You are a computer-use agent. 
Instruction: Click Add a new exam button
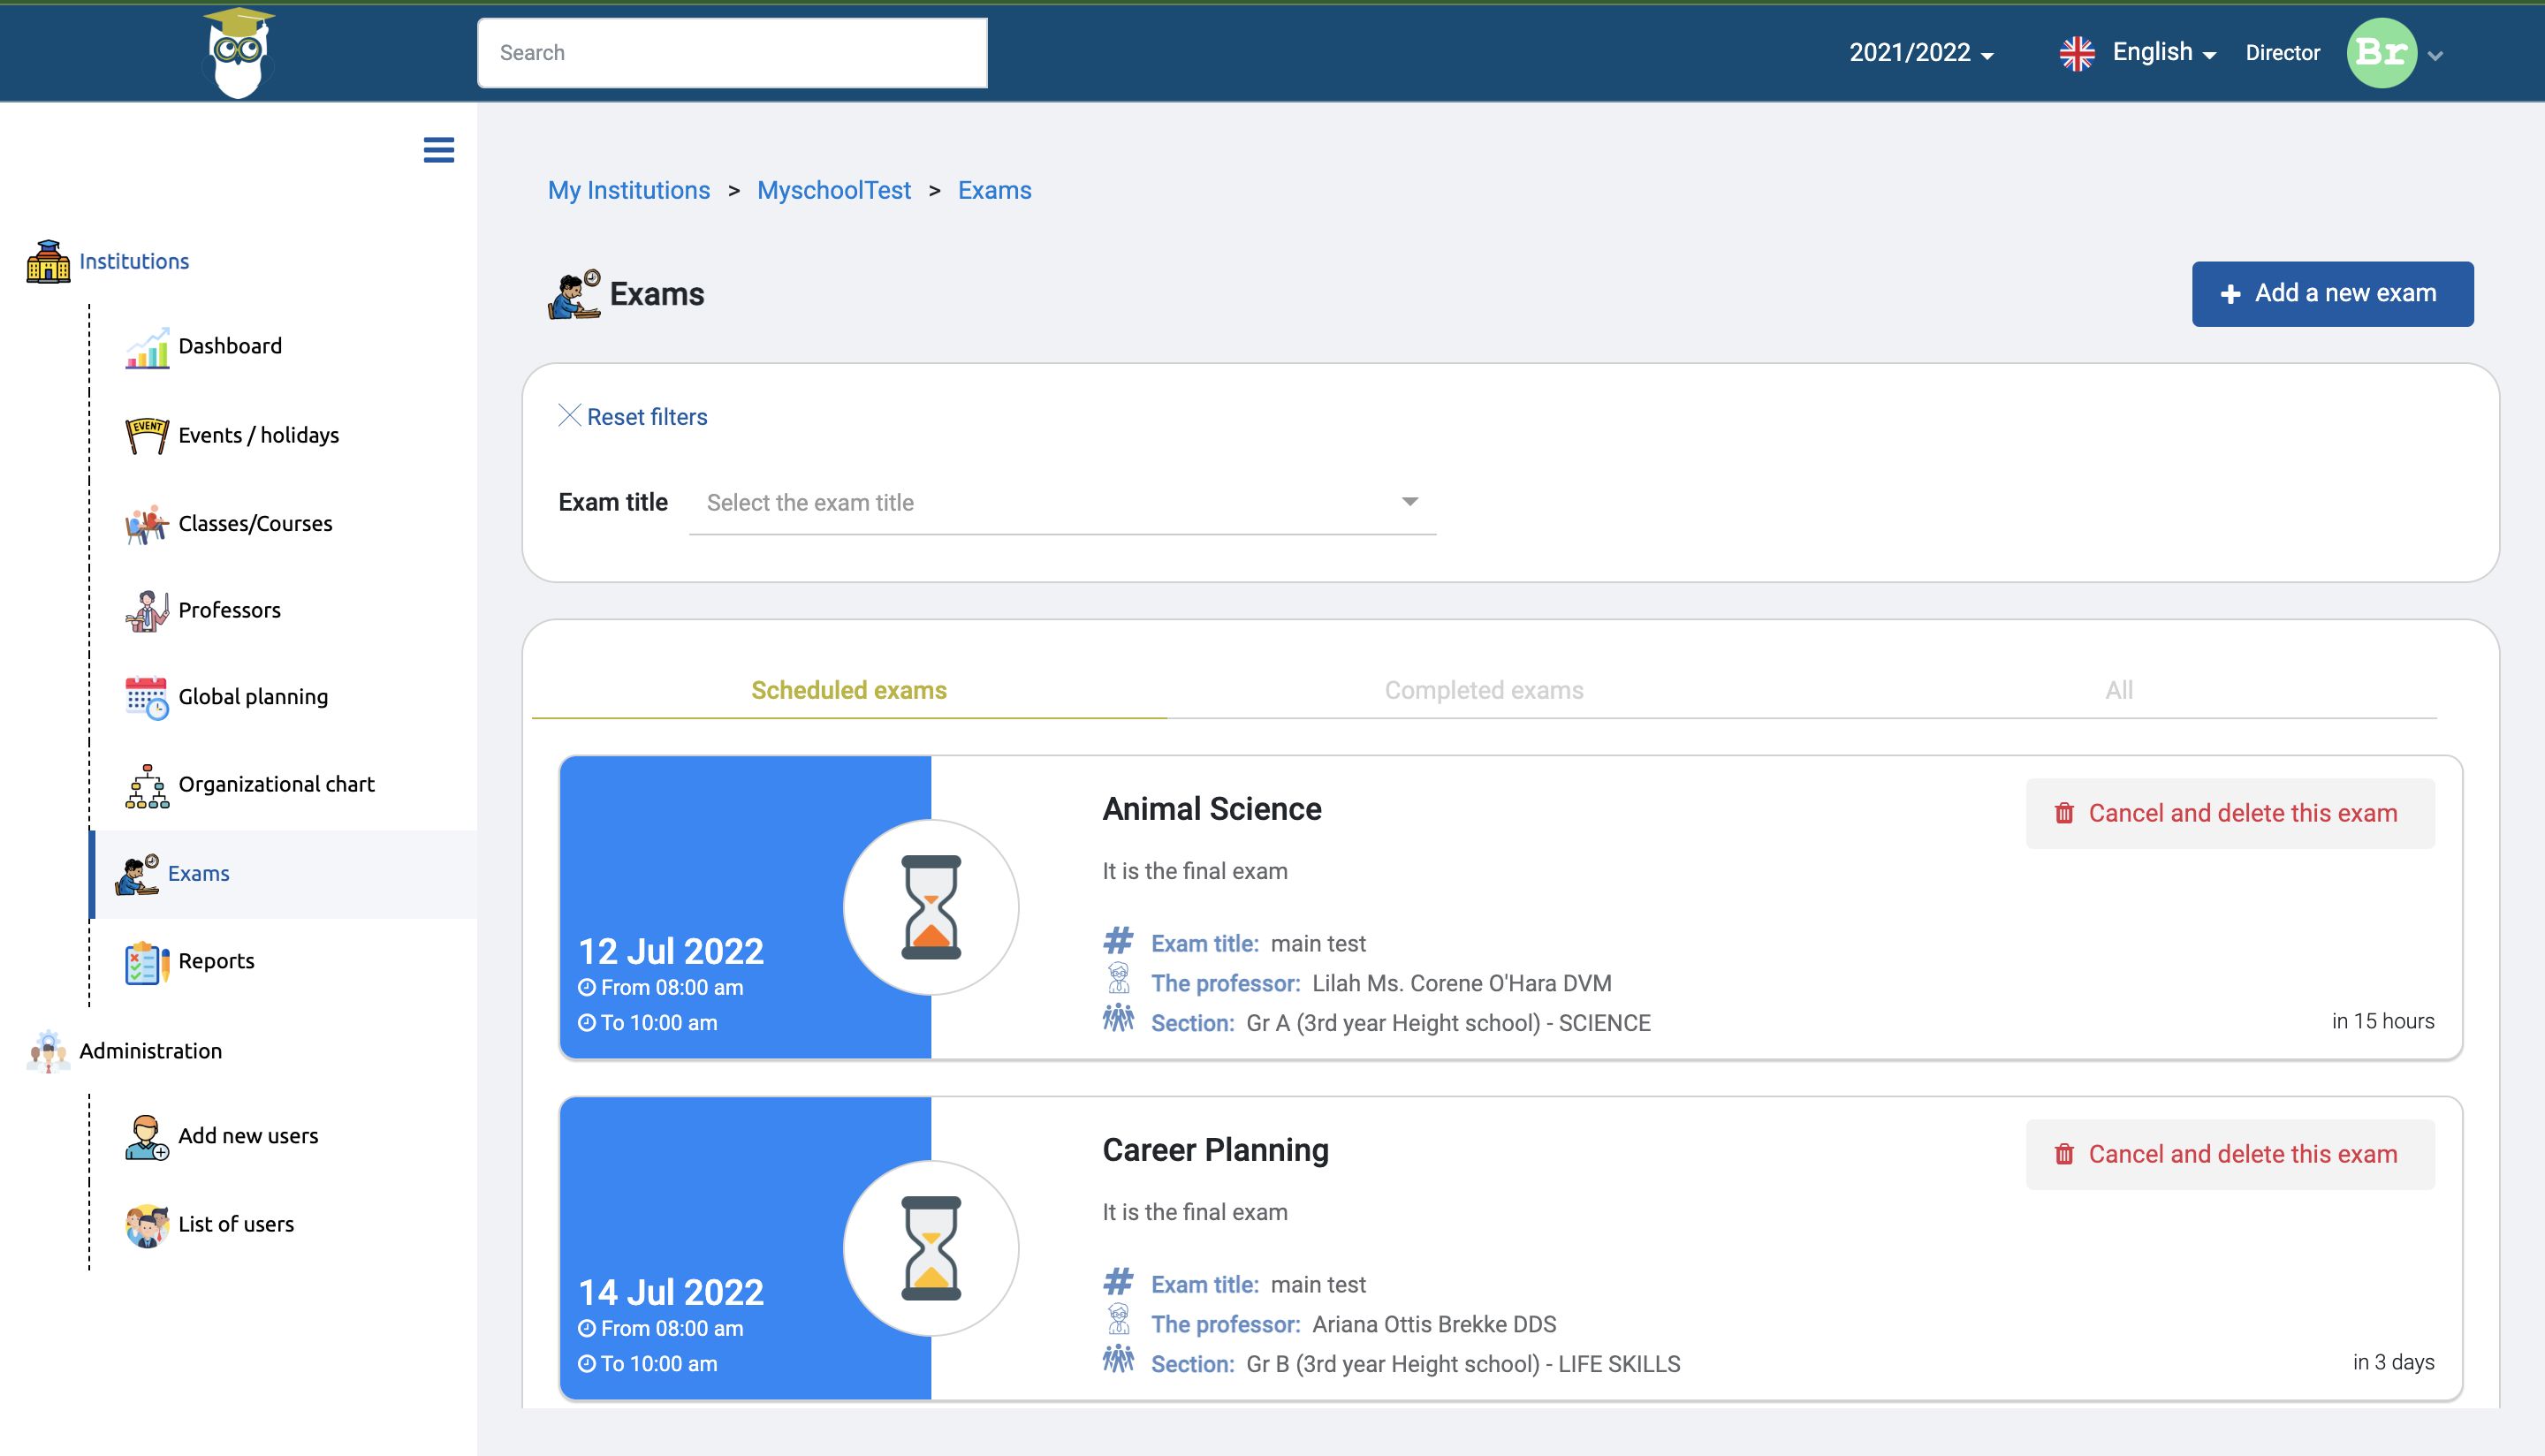pyautogui.click(x=2331, y=294)
